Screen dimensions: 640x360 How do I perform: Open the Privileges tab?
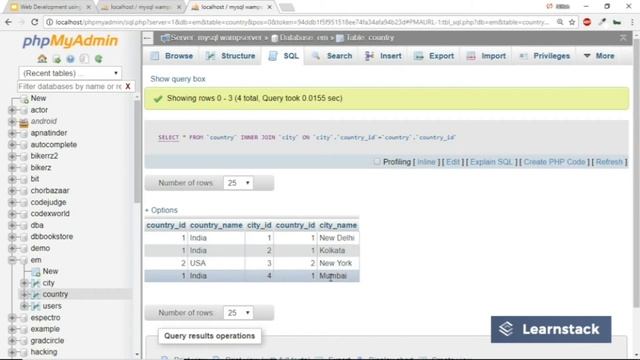(544, 56)
